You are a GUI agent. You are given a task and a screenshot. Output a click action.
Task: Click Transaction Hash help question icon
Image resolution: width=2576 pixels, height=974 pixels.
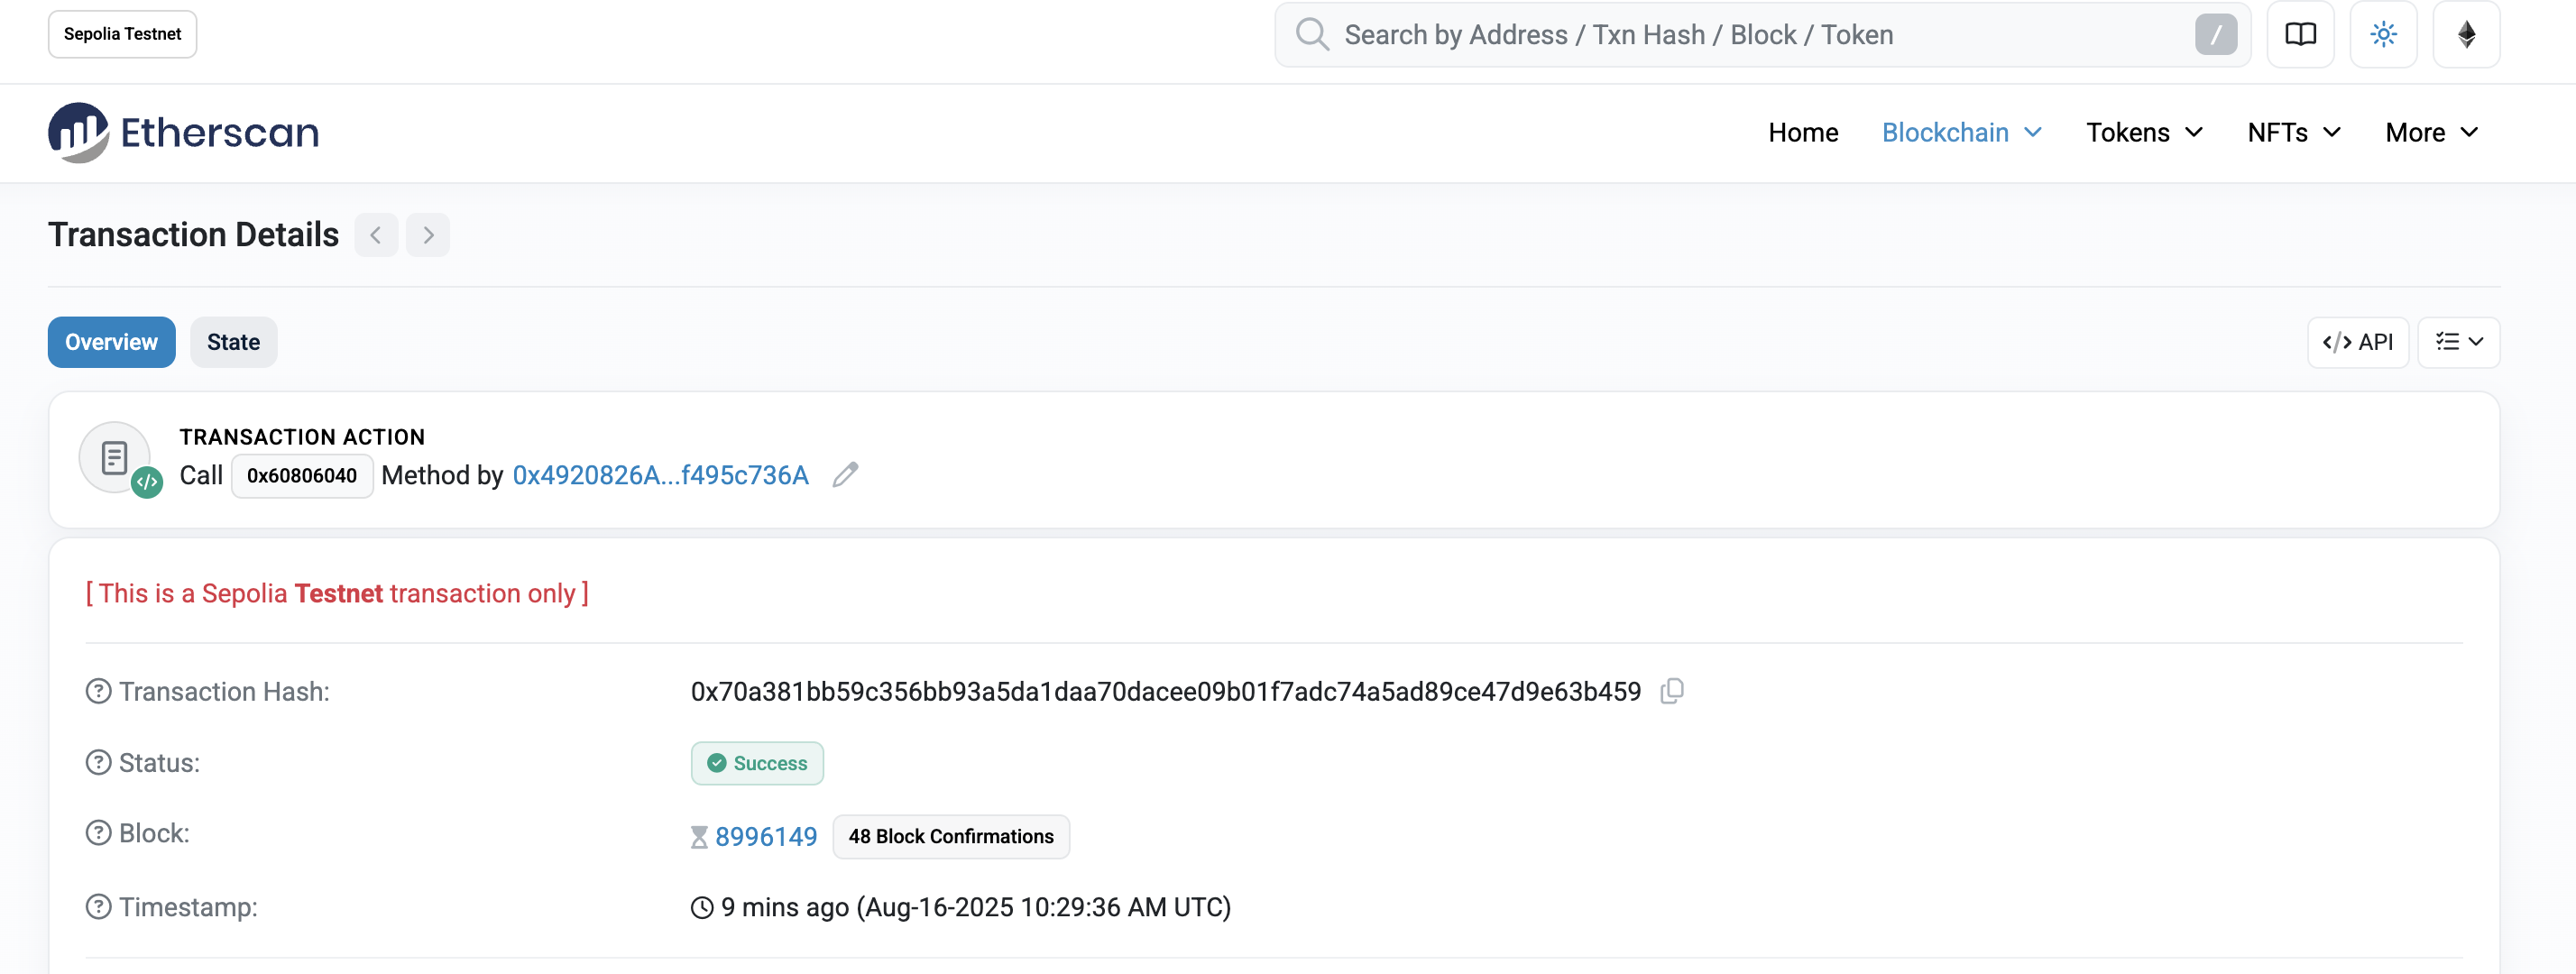pos(98,691)
